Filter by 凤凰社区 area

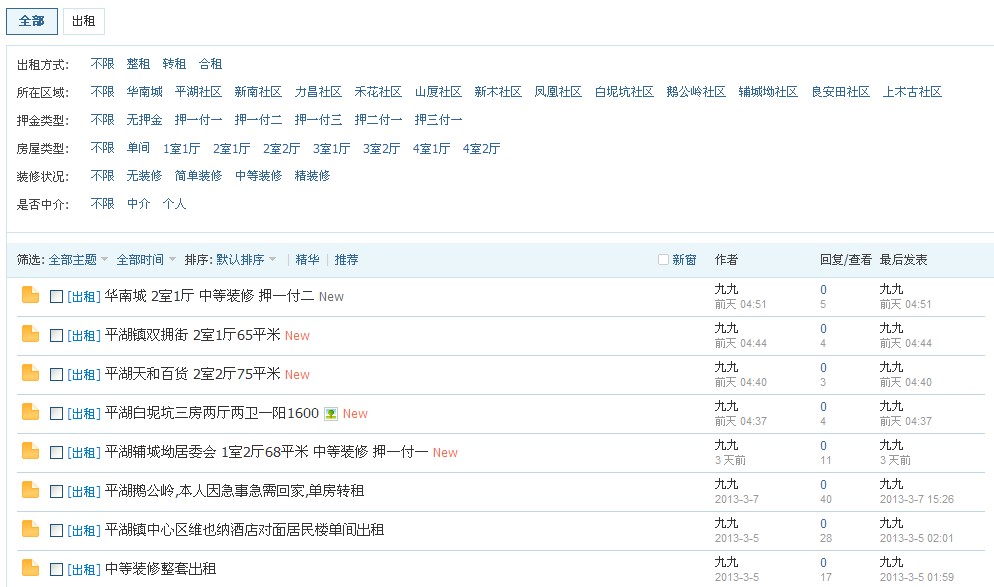pyautogui.click(x=558, y=92)
